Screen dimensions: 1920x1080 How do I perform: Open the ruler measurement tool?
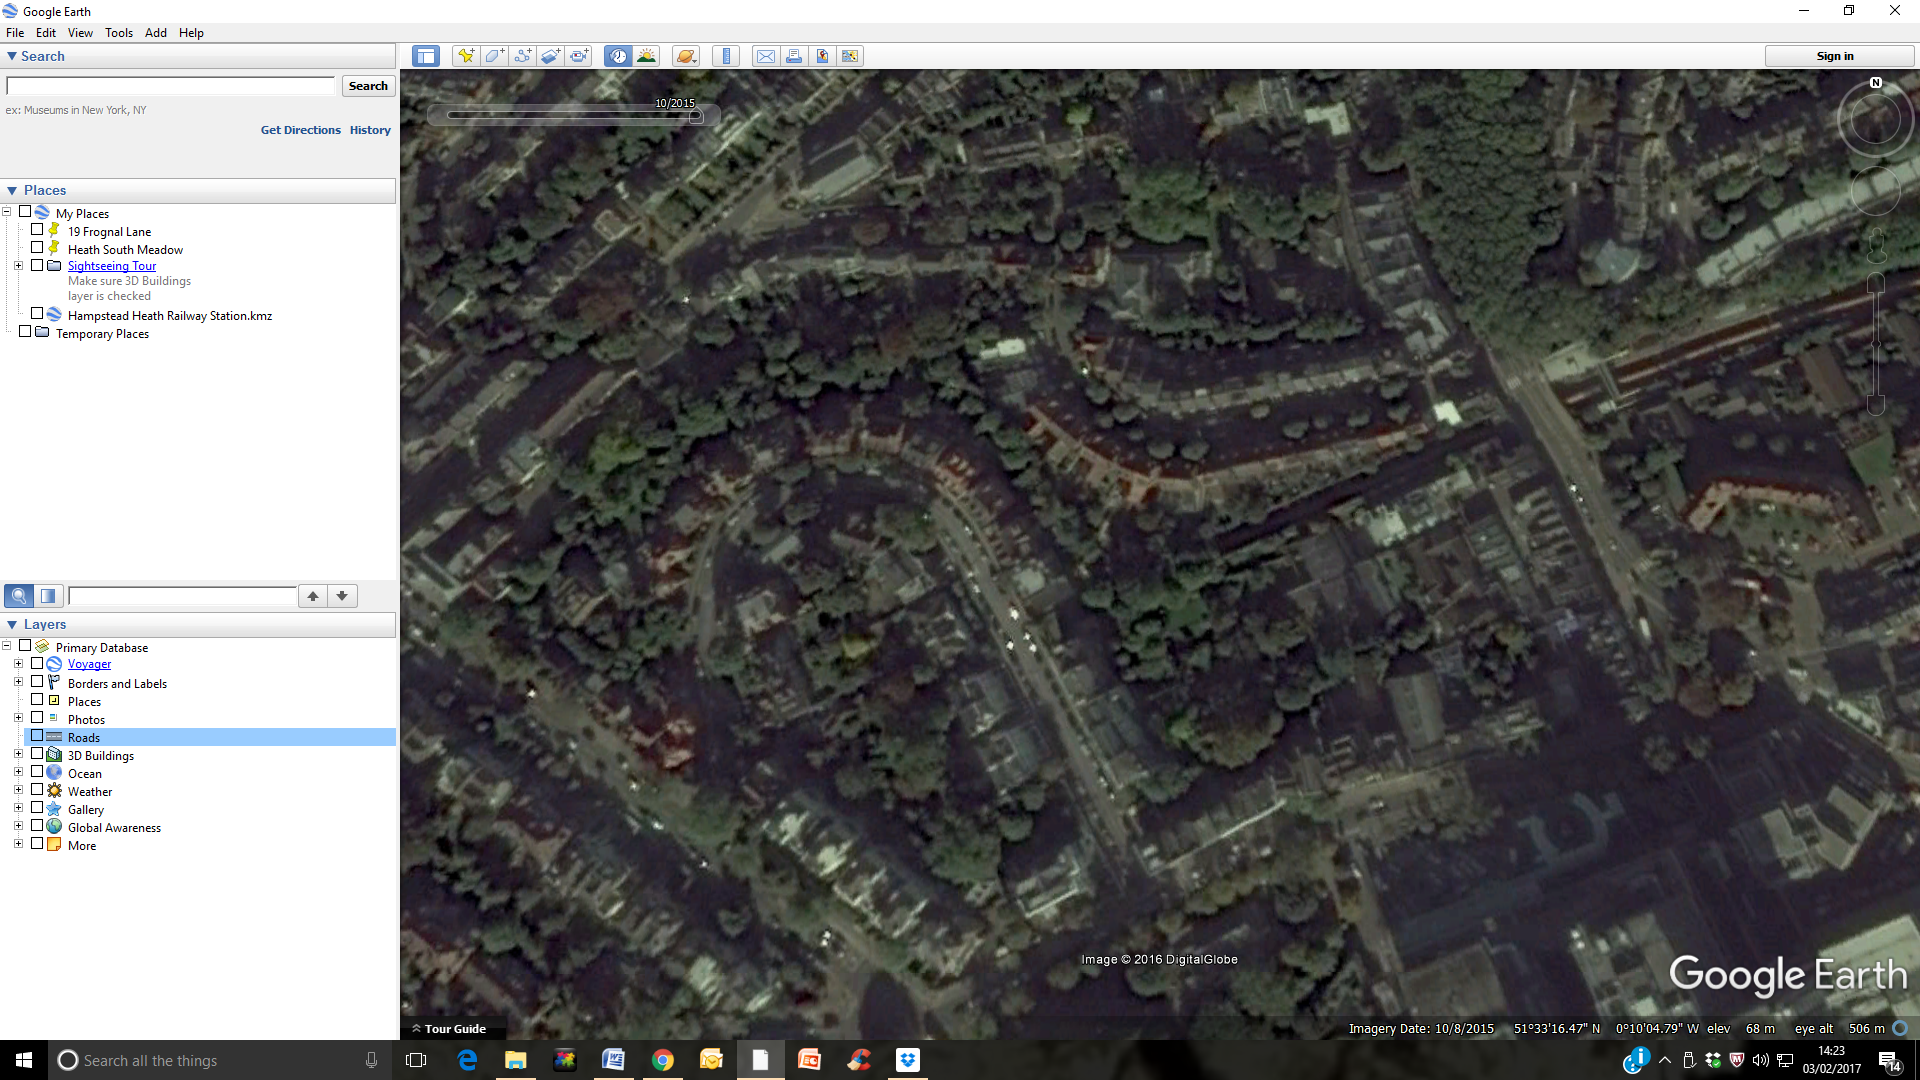726,56
